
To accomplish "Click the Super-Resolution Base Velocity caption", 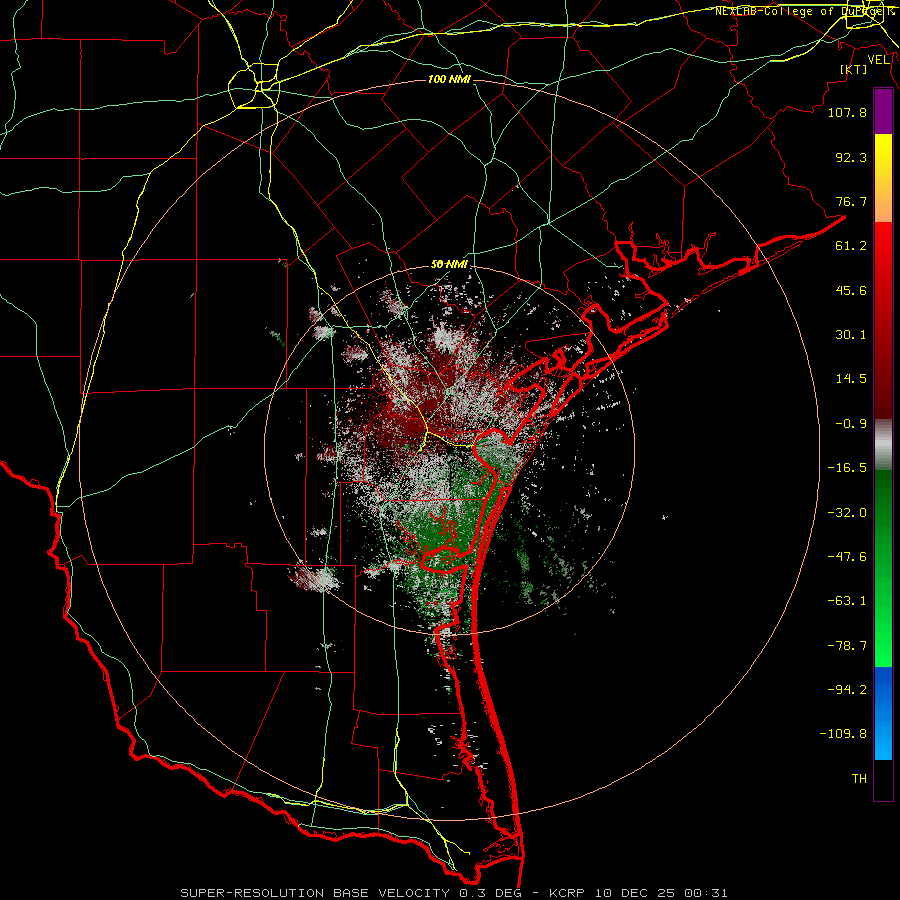I will pyautogui.click(x=454, y=893).
